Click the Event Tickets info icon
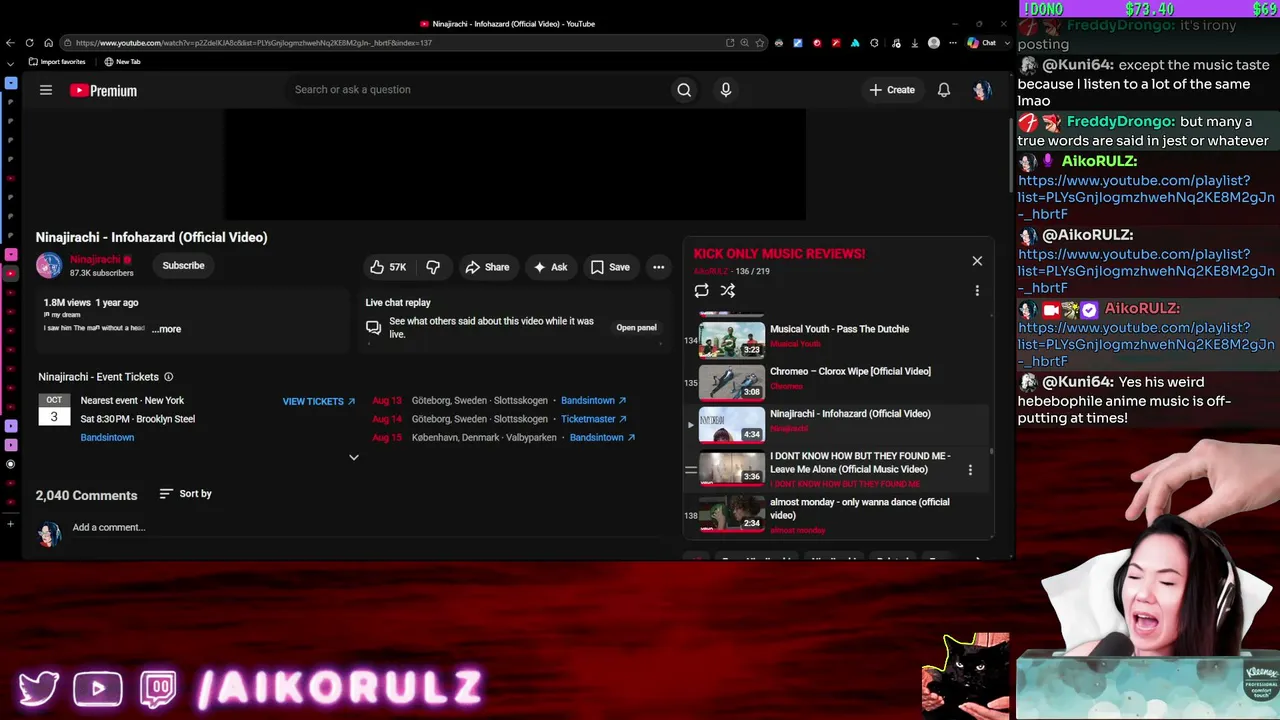 pos(168,377)
